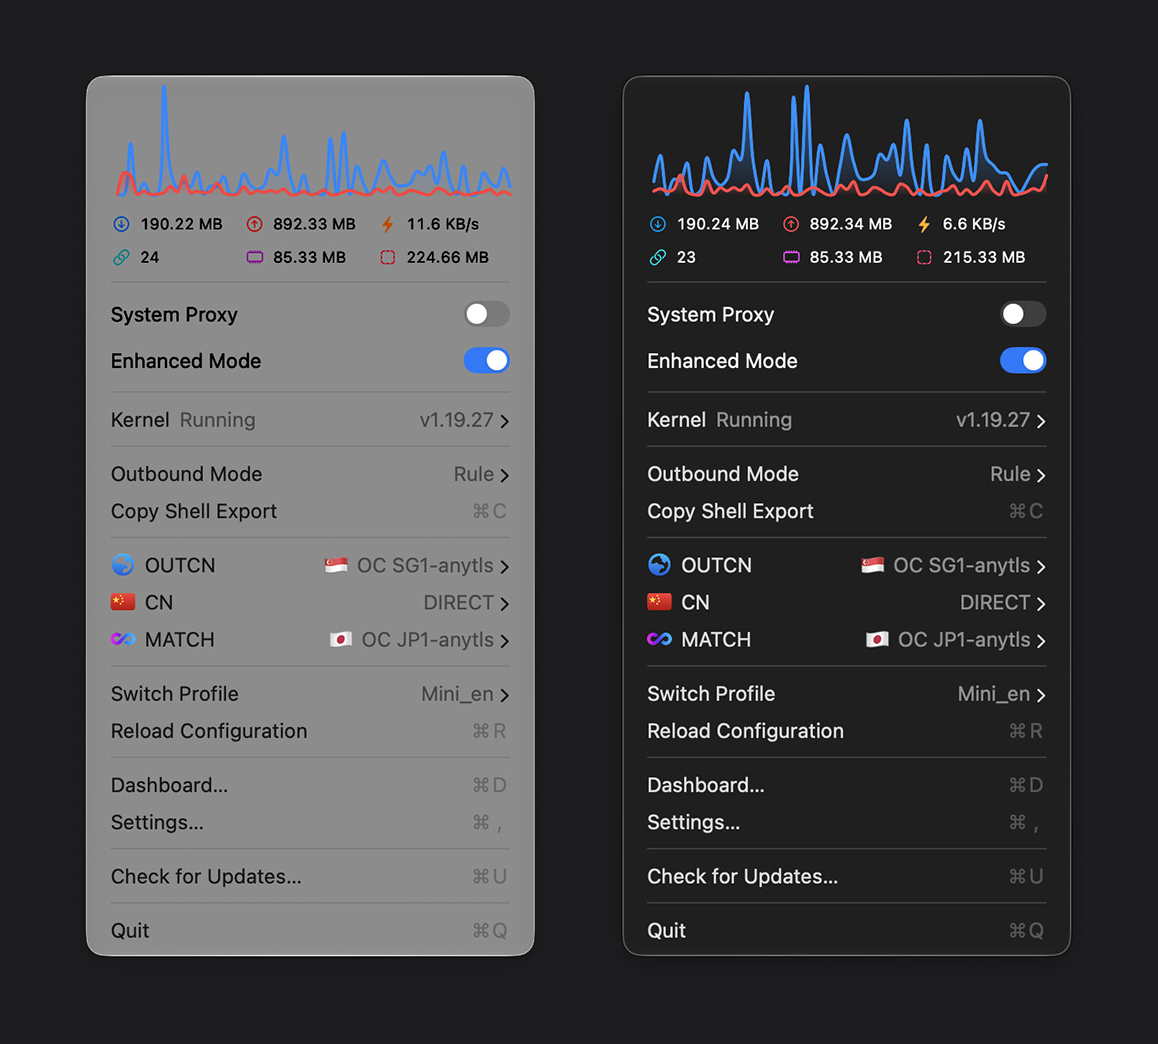Click the OUTCN globe icon in light menu
Image resolution: width=1158 pixels, height=1044 pixels.
[123, 565]
